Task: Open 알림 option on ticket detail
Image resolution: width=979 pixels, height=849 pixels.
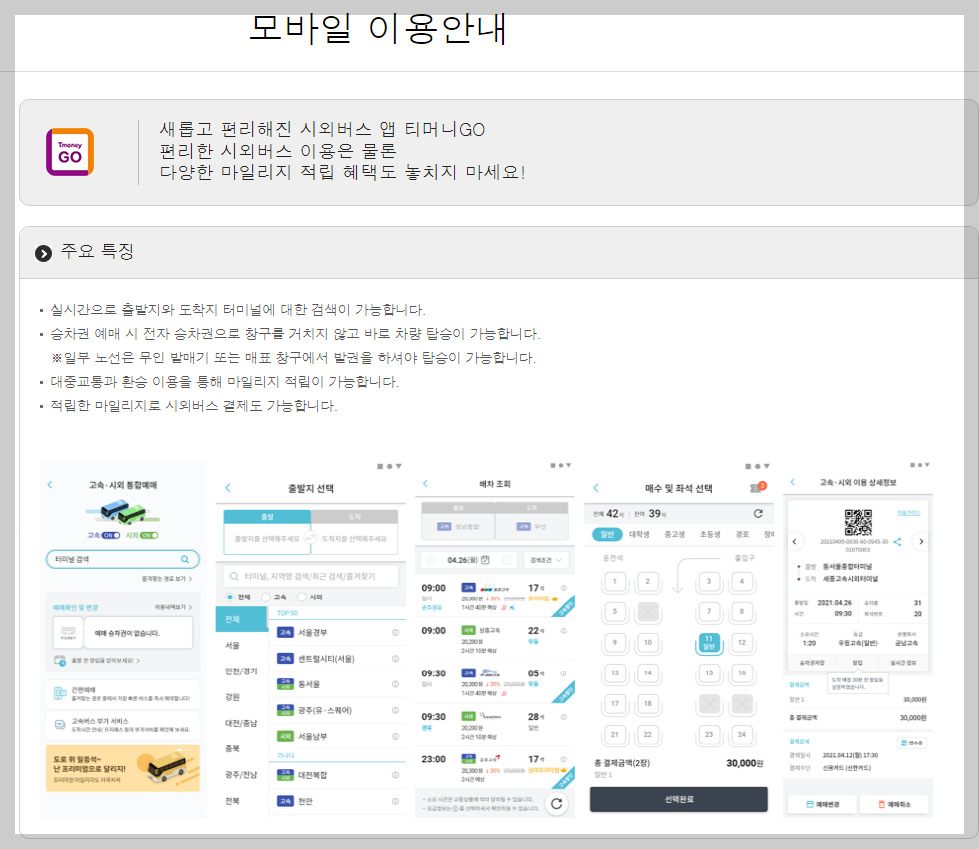Action: coord(858,662)
